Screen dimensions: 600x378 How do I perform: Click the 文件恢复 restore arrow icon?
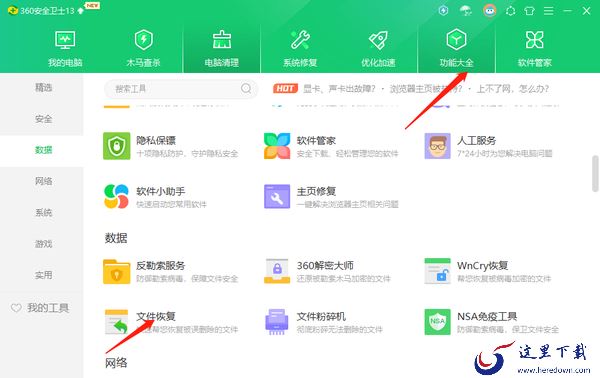click(x=116, y=322)
